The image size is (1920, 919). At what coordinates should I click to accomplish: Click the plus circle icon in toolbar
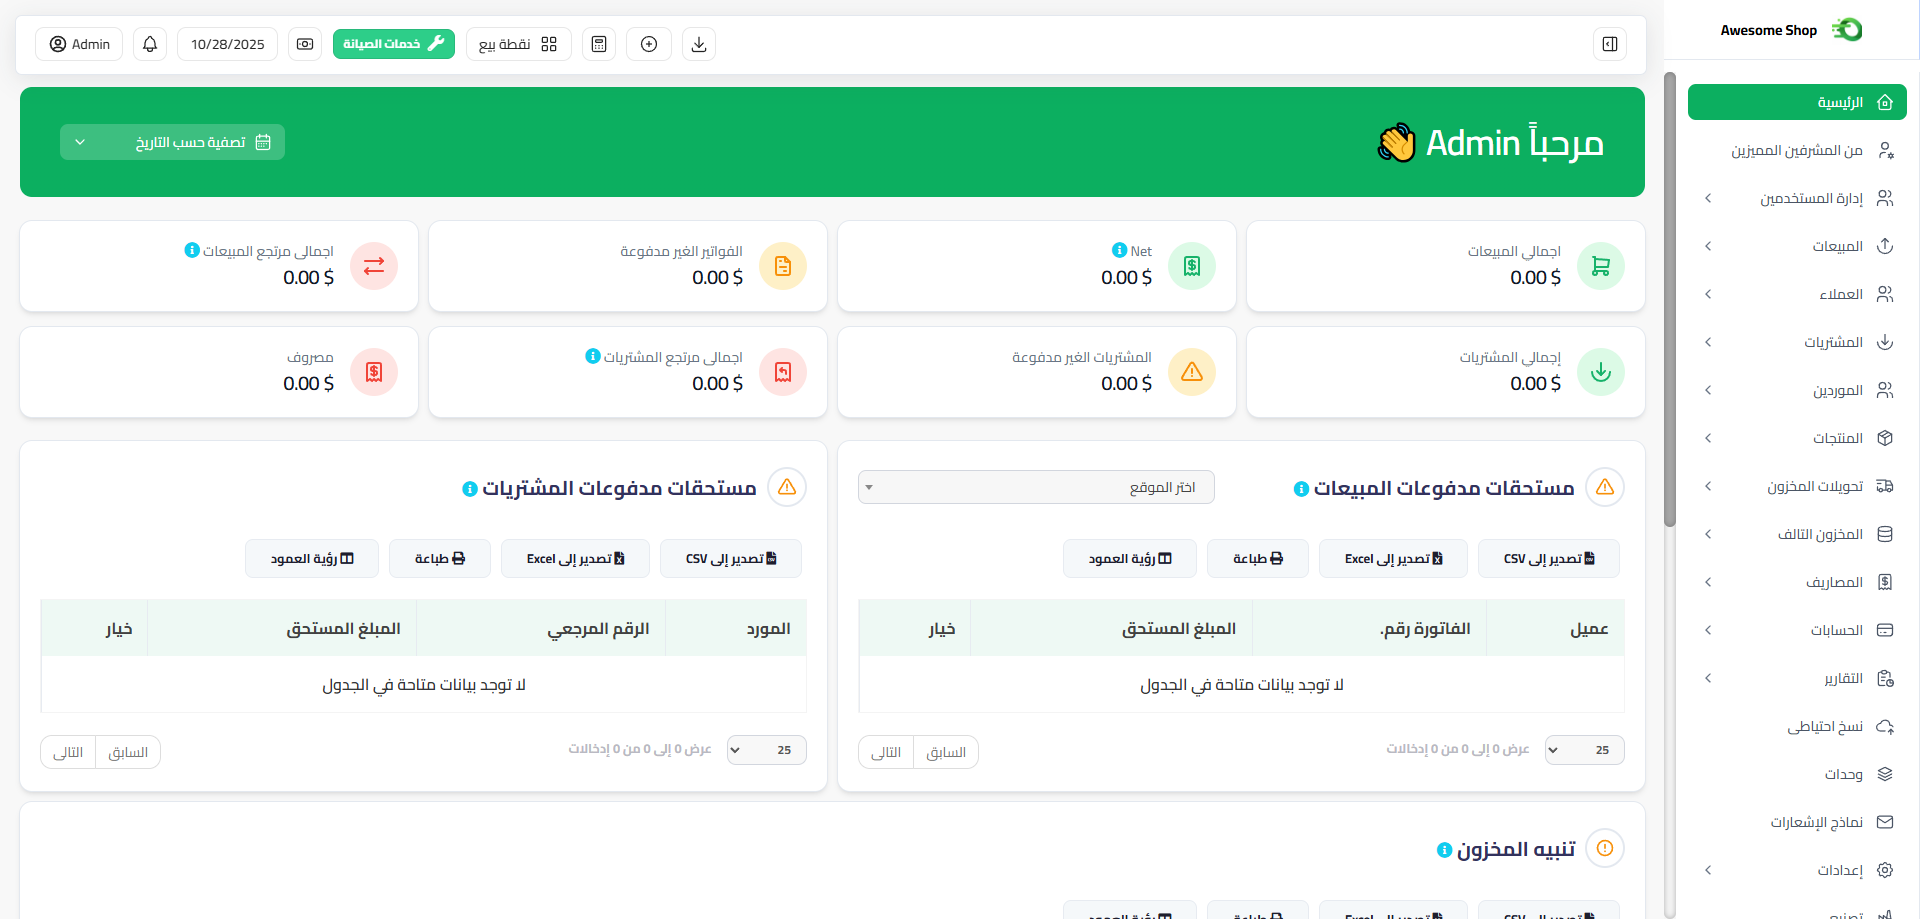coord(649,44)
